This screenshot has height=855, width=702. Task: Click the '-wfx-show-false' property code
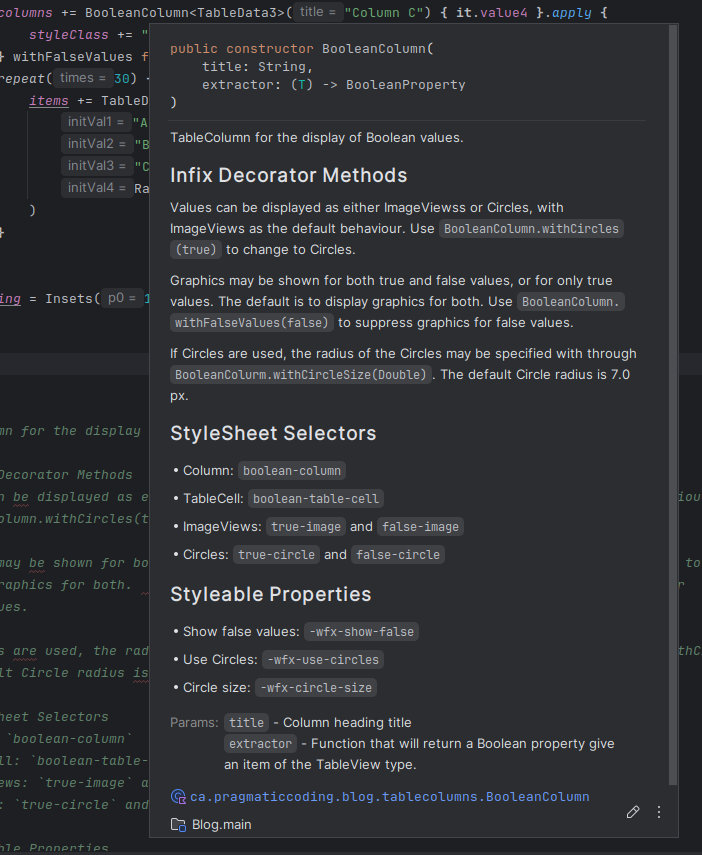(361, 632)
